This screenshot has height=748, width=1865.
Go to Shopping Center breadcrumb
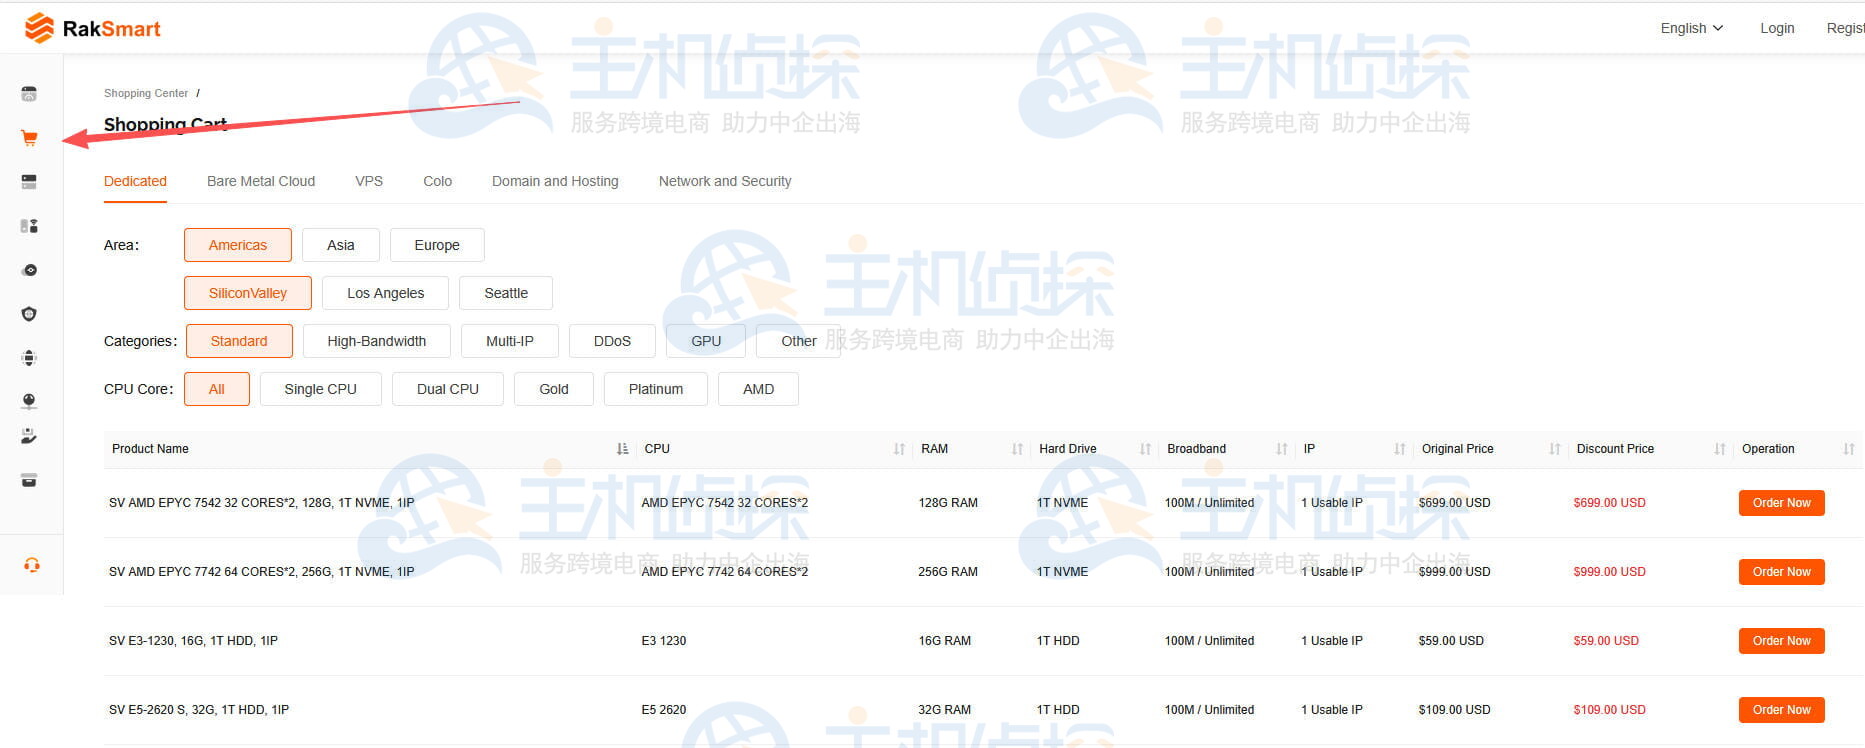point(146,93)
